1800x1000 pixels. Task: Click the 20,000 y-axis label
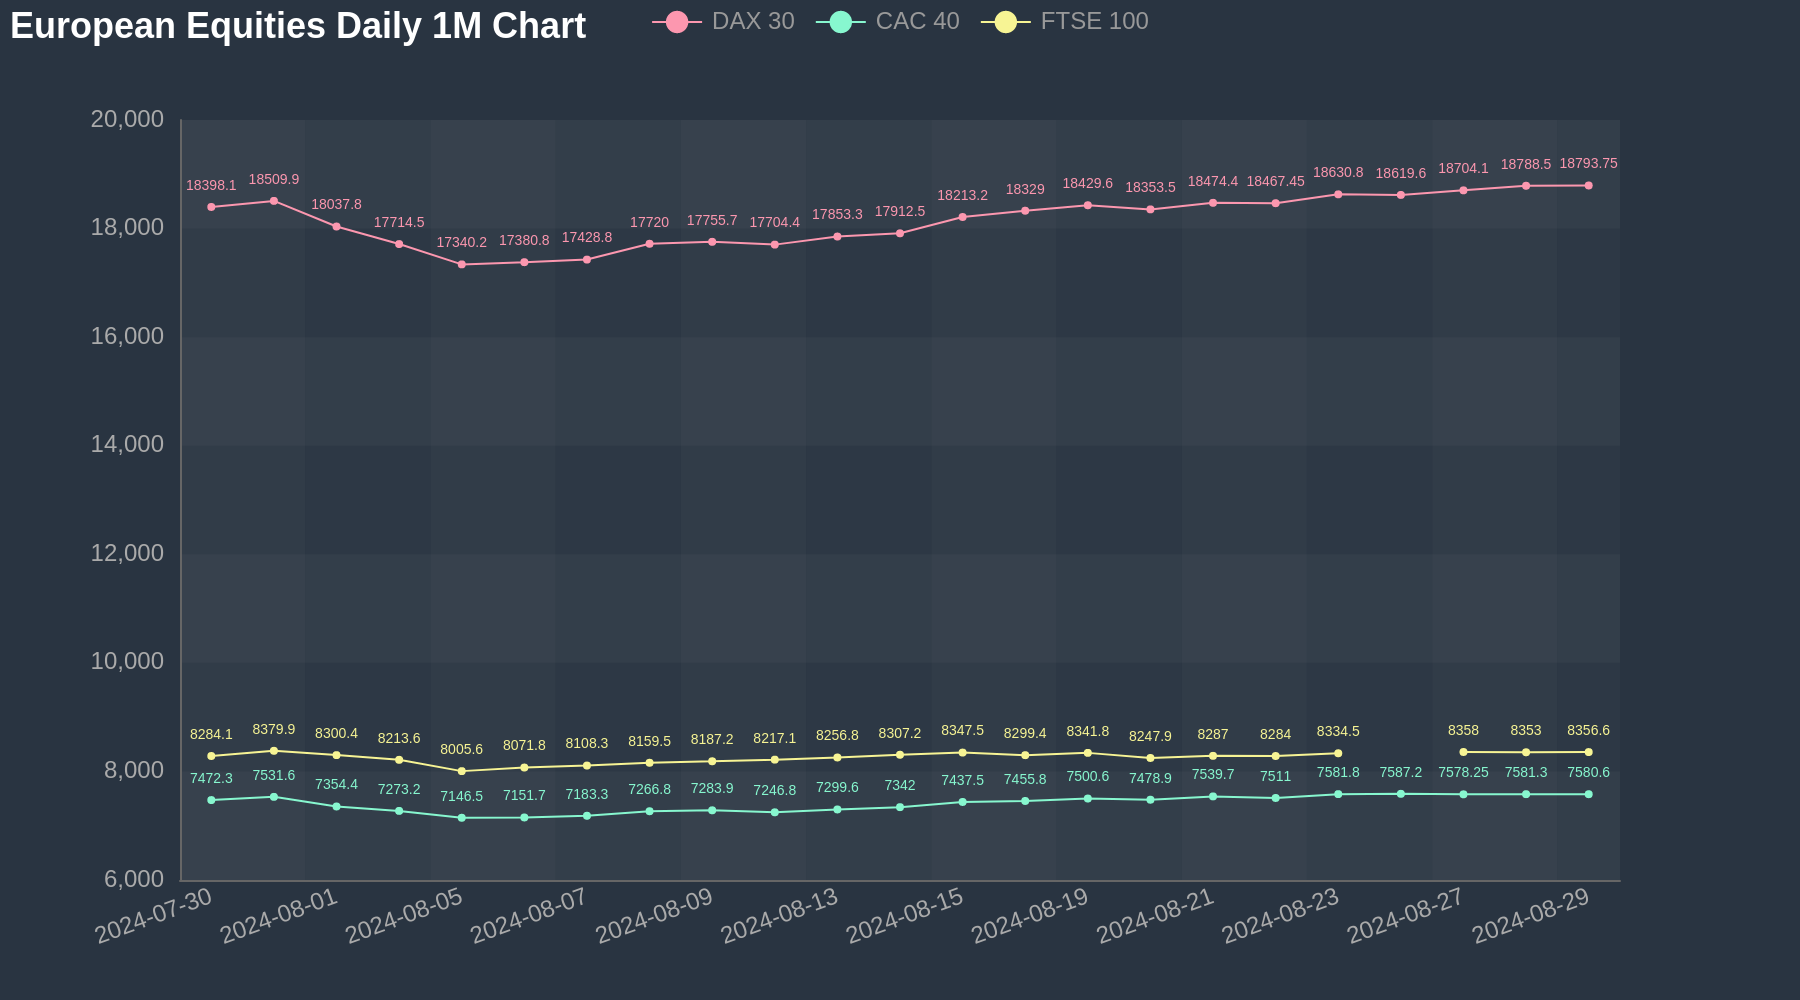(127, 119)
